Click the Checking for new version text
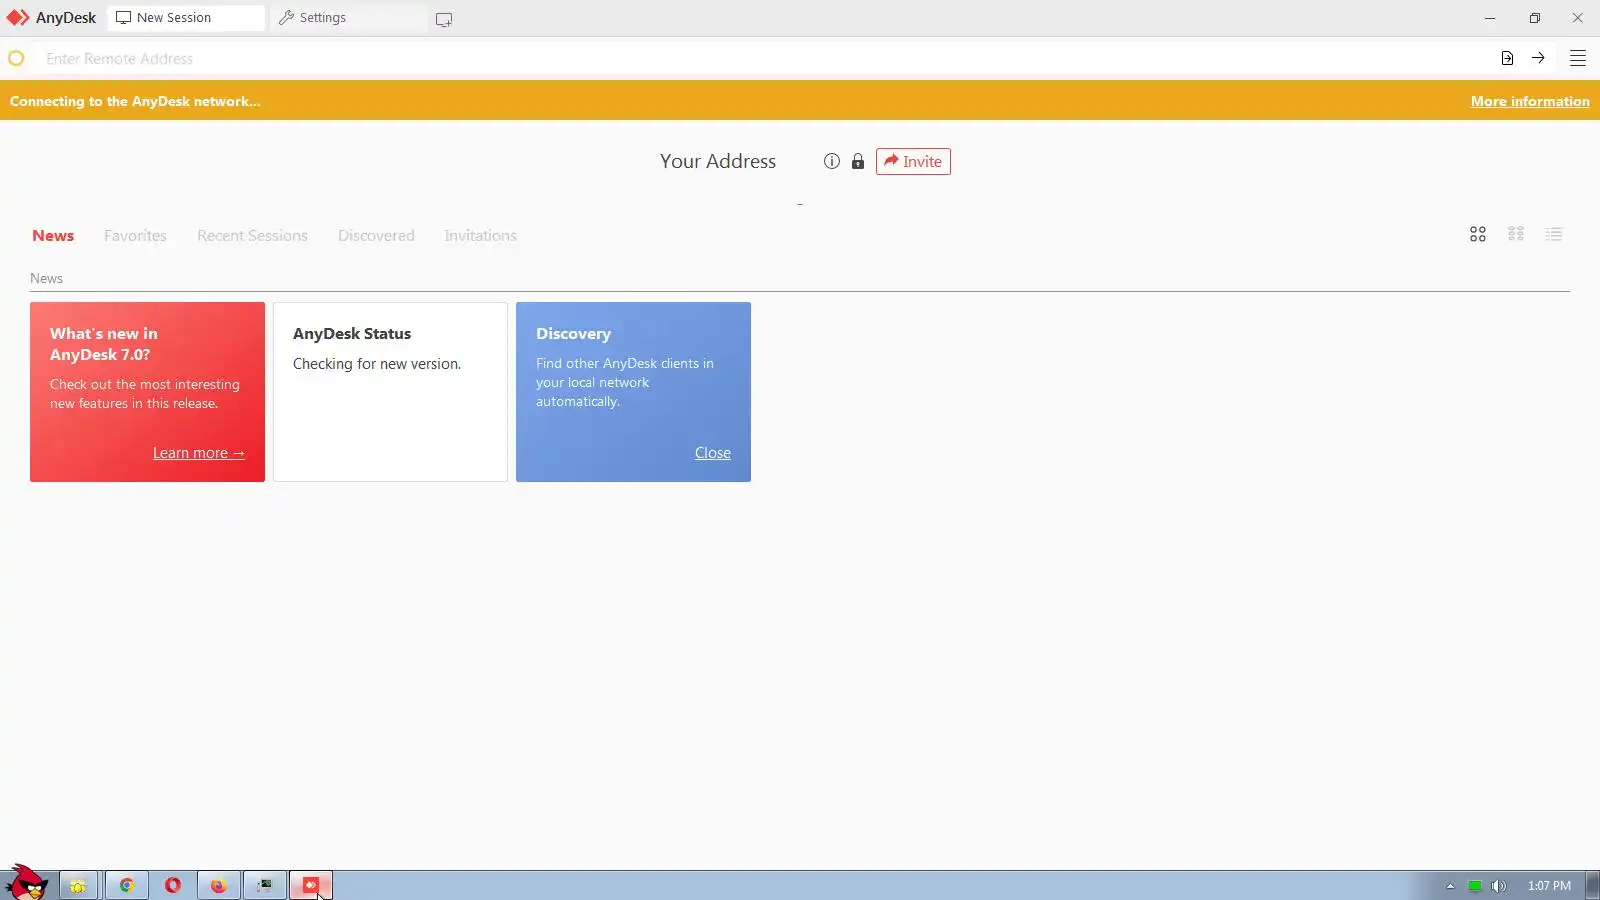Viewport: 1600px width, 900px height. point(377,364)
